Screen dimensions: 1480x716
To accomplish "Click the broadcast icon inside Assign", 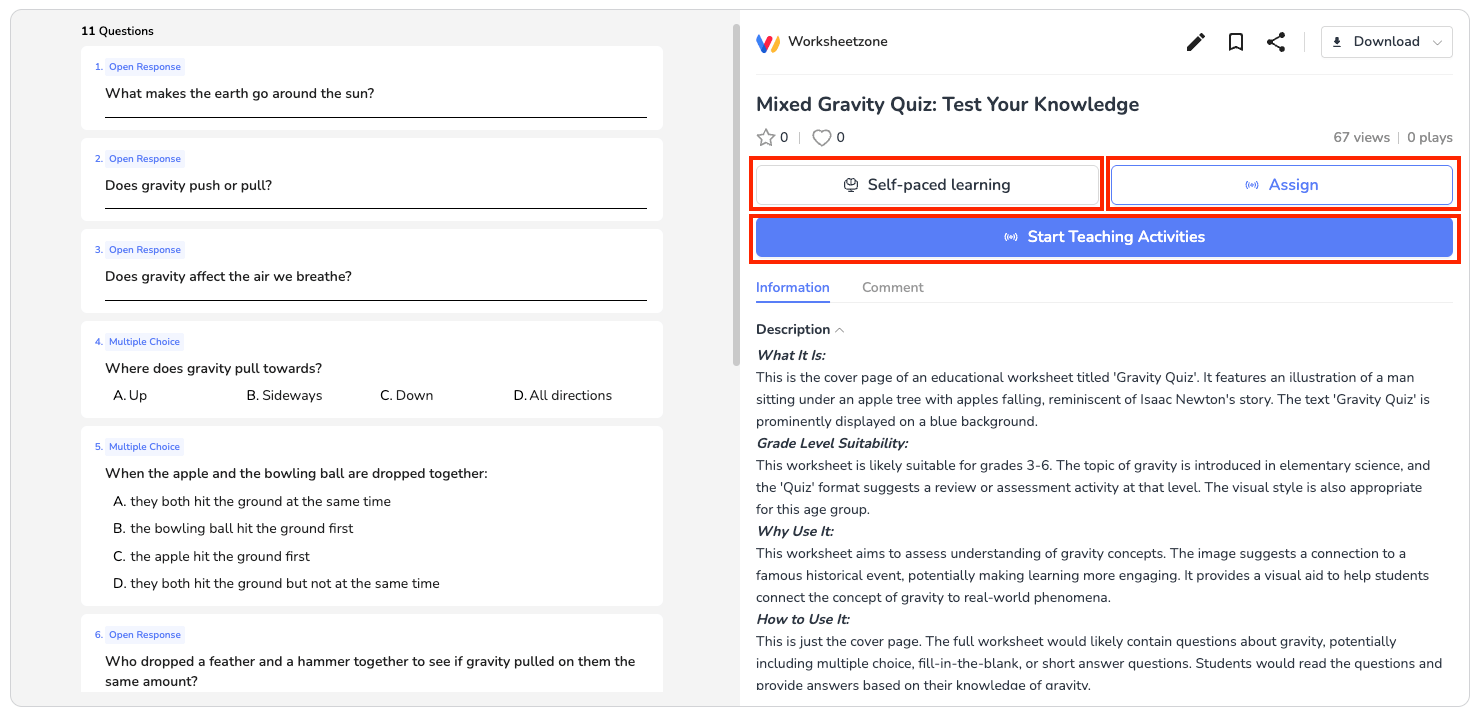I will tap(1252, 184).
